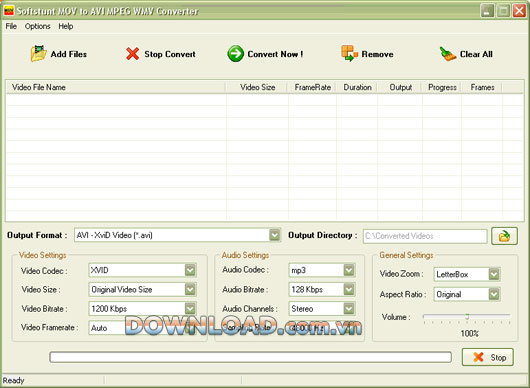Click the red X Stop Convert icon

(132, 54)
